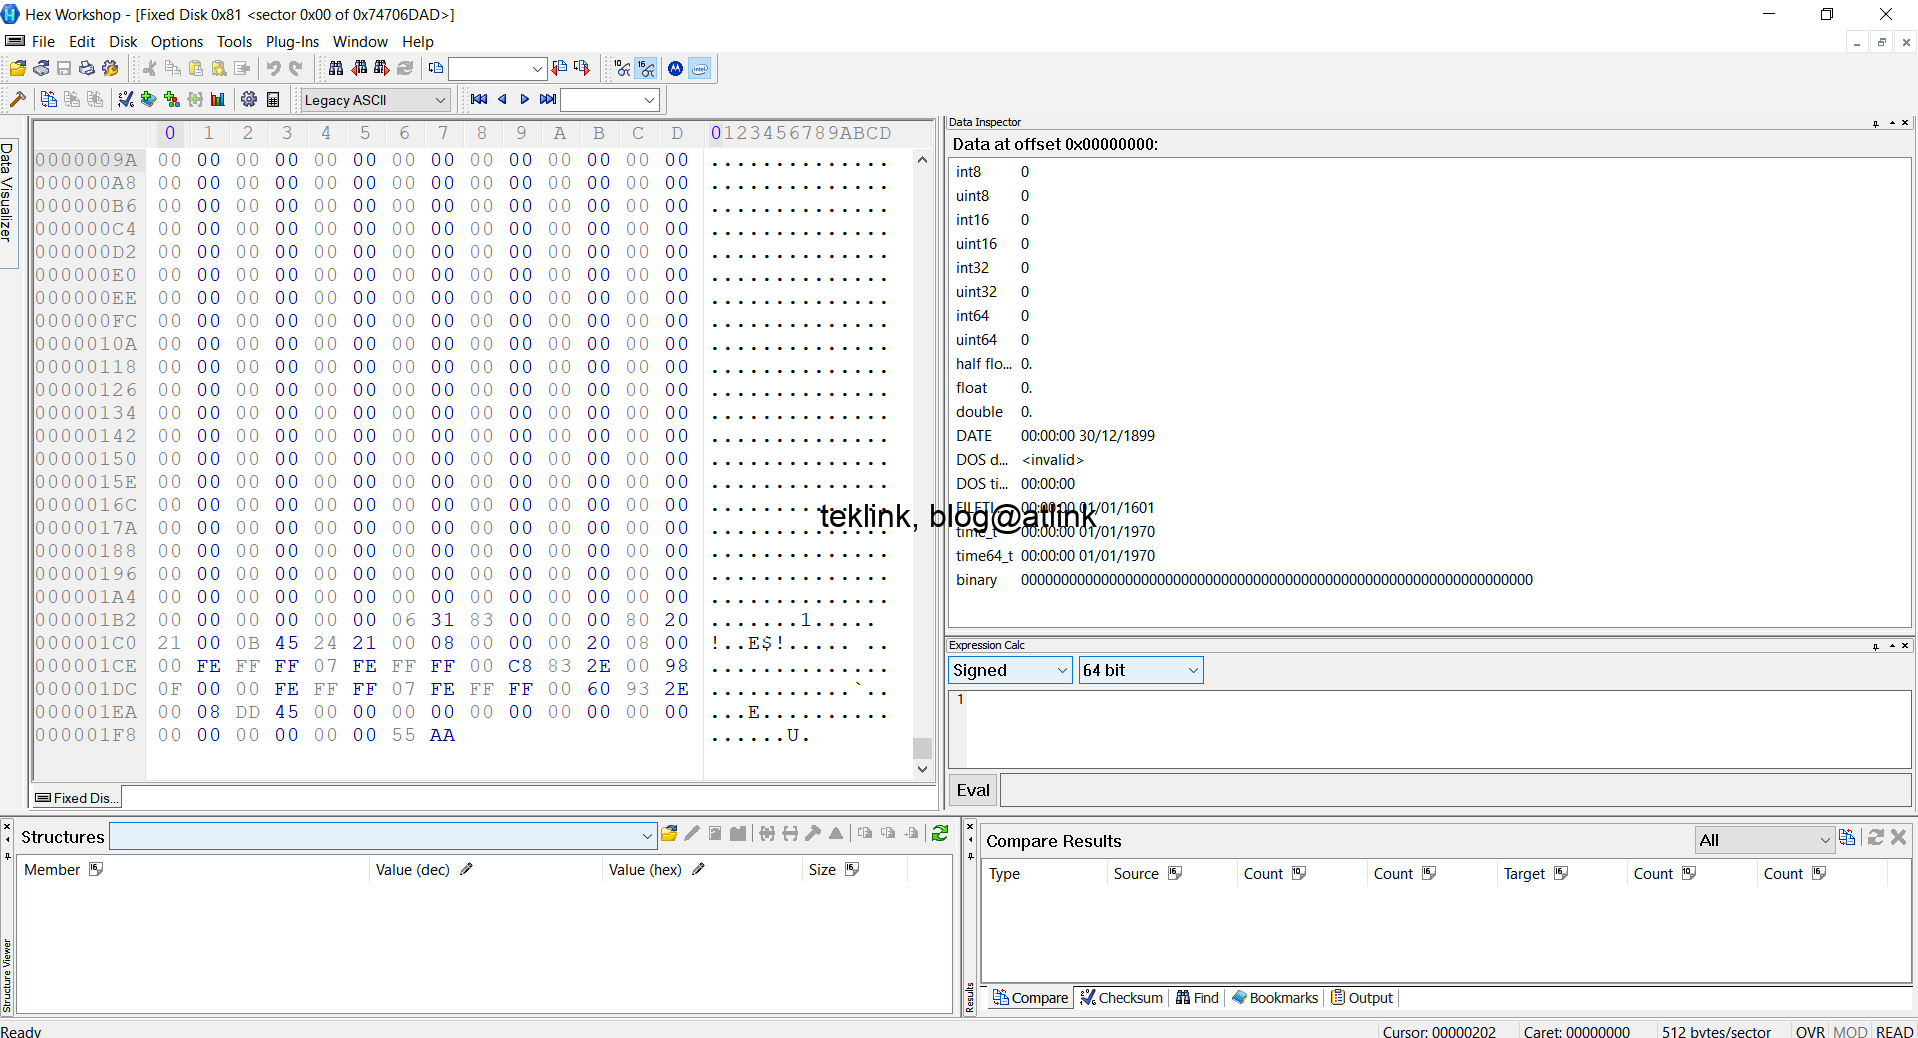The height and width of the screenshot is (1038, 1918).
Task: Open the 64 bit dropdown in Expression Calc
Action: pyautogui.click(x=1141, y=670)
